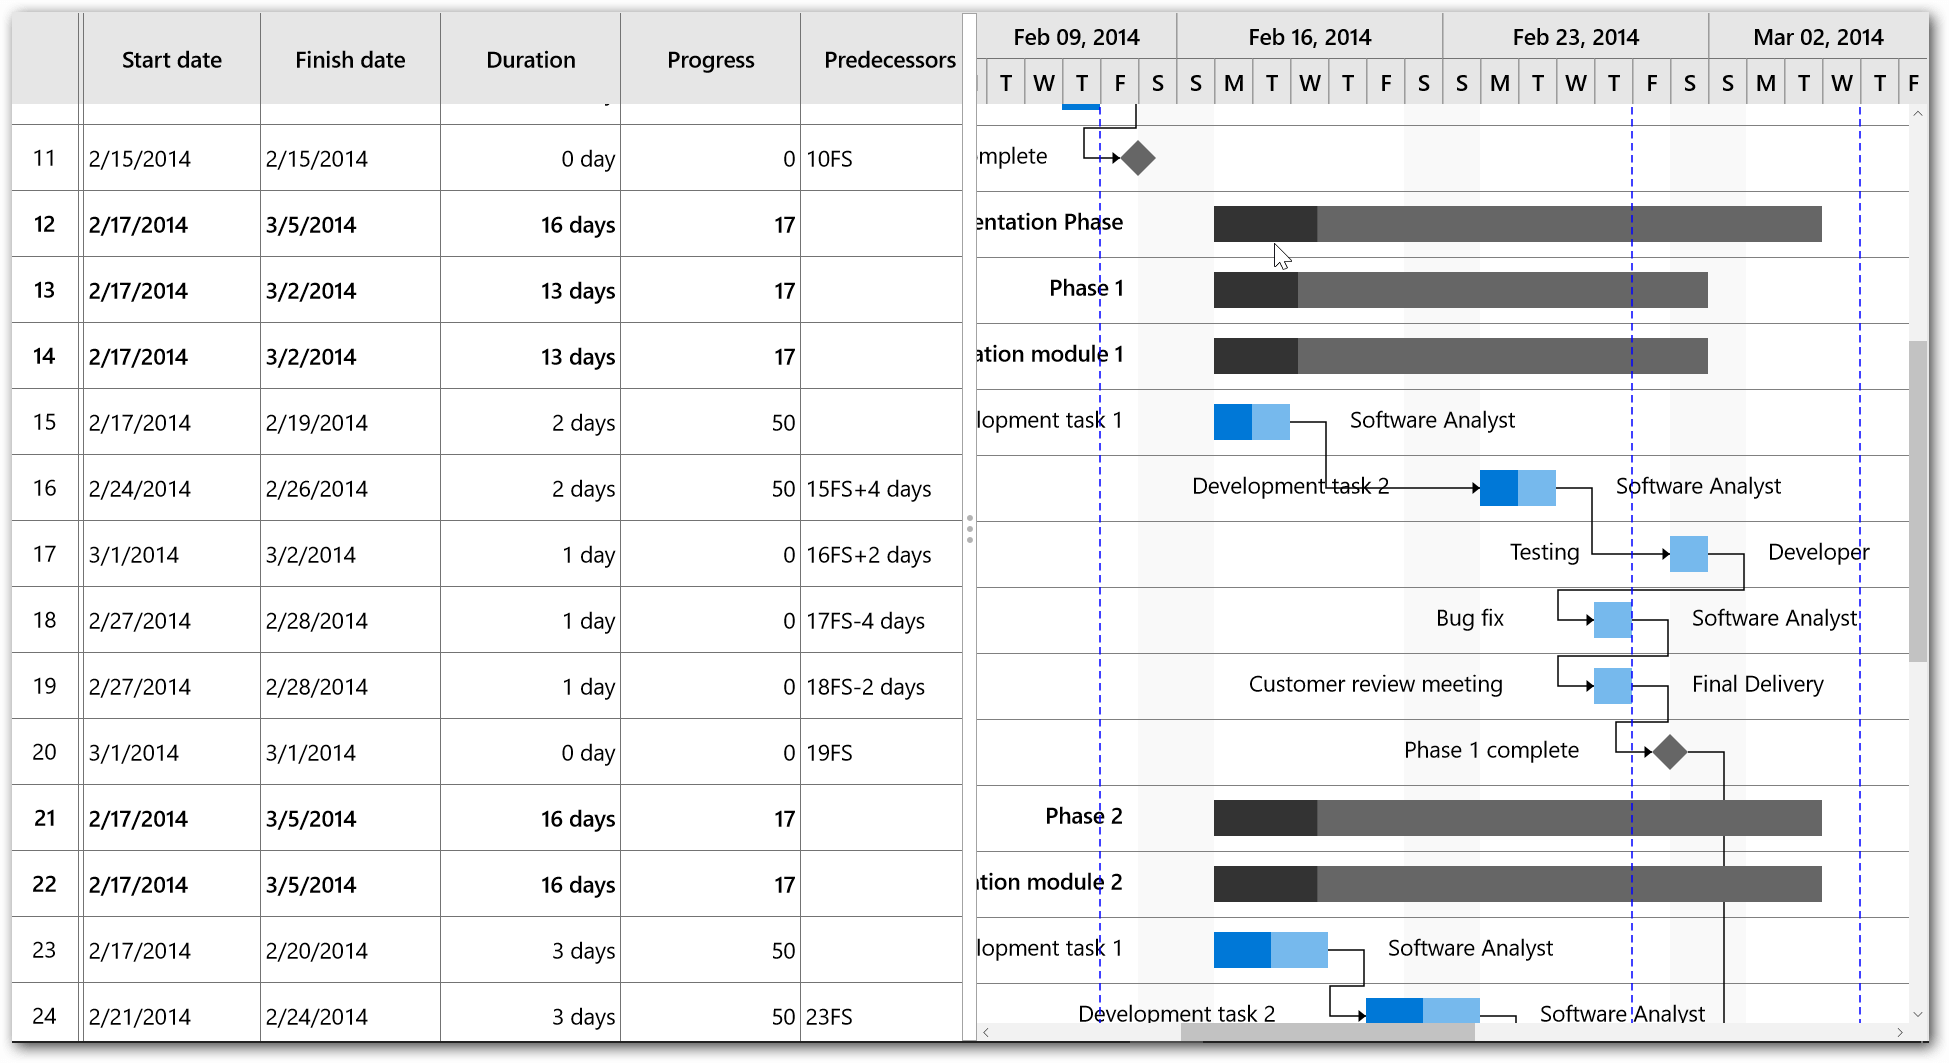Select the Progress column header

click(710, 60)
